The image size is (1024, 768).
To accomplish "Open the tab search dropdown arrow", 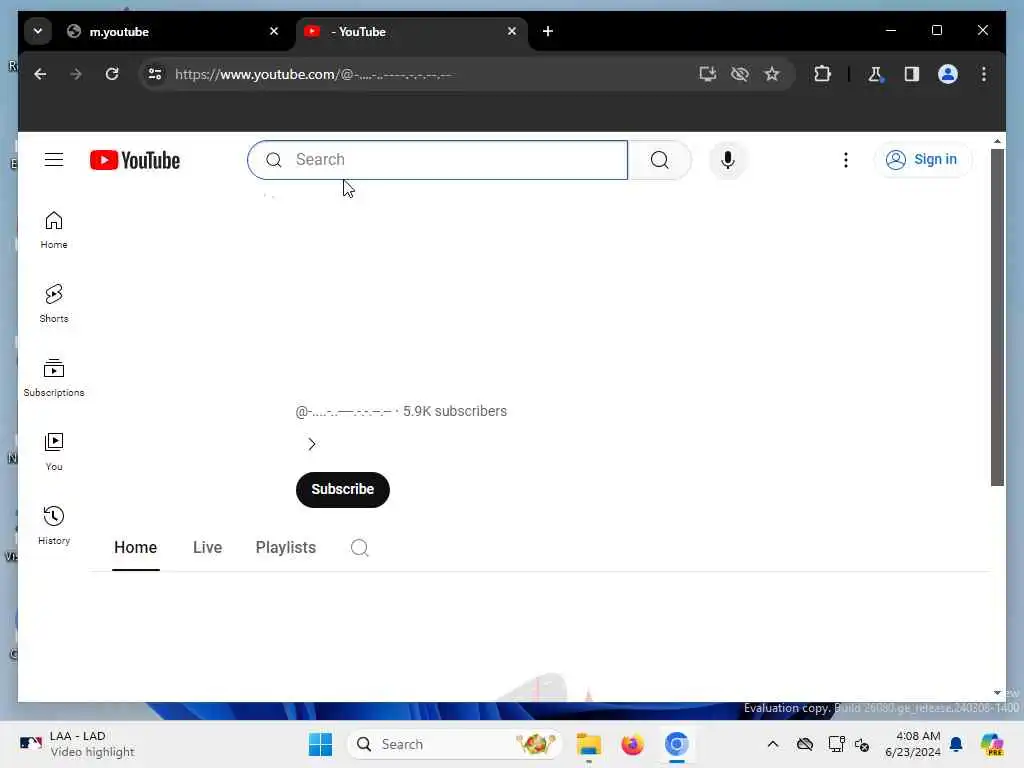I will click(x=38, y=31).
